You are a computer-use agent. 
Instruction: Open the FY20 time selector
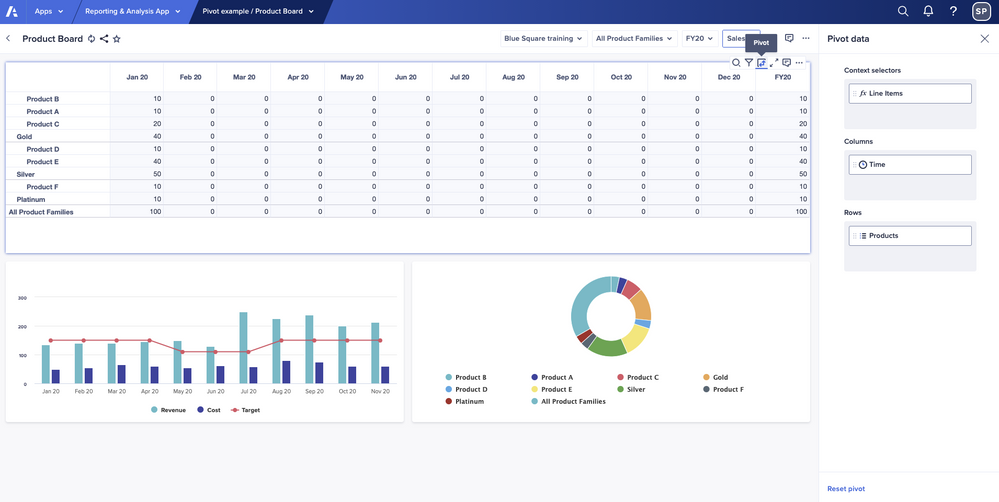(x=698, y=39)
